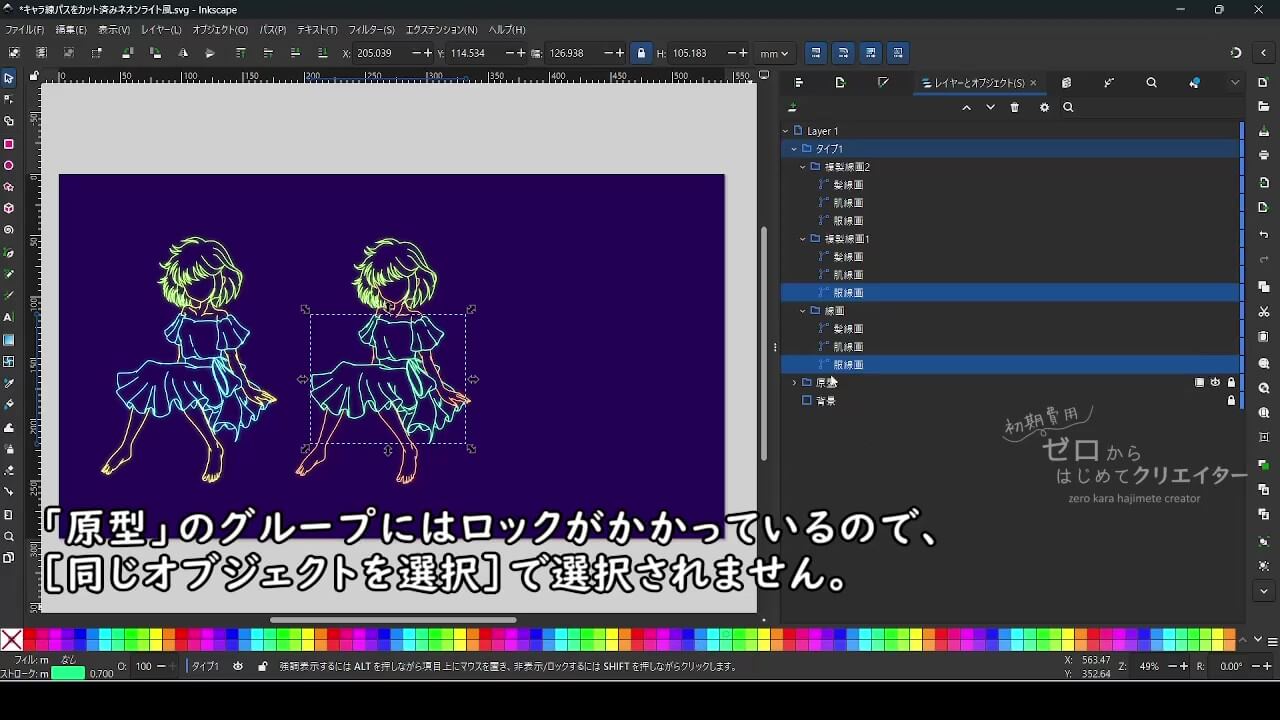Click the move layer up arrow
Image resolution: width=1280 pixels, height=720 pixels.
(x=966, y=107)
